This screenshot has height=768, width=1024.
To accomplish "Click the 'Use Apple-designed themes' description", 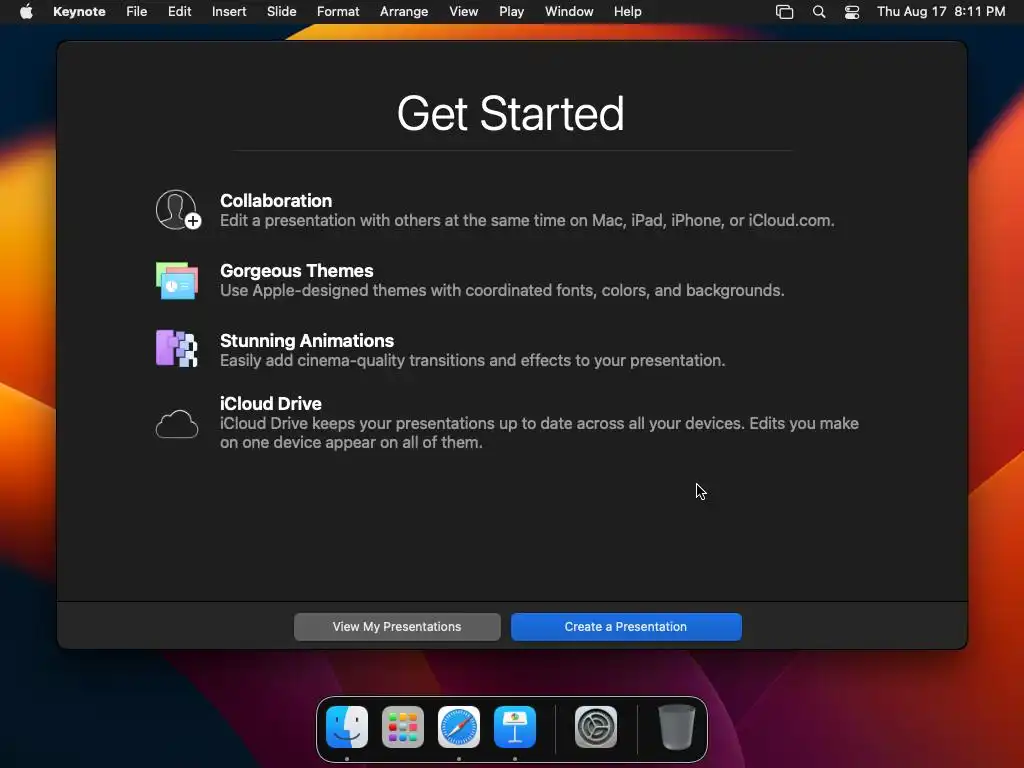I will point(502,291).
